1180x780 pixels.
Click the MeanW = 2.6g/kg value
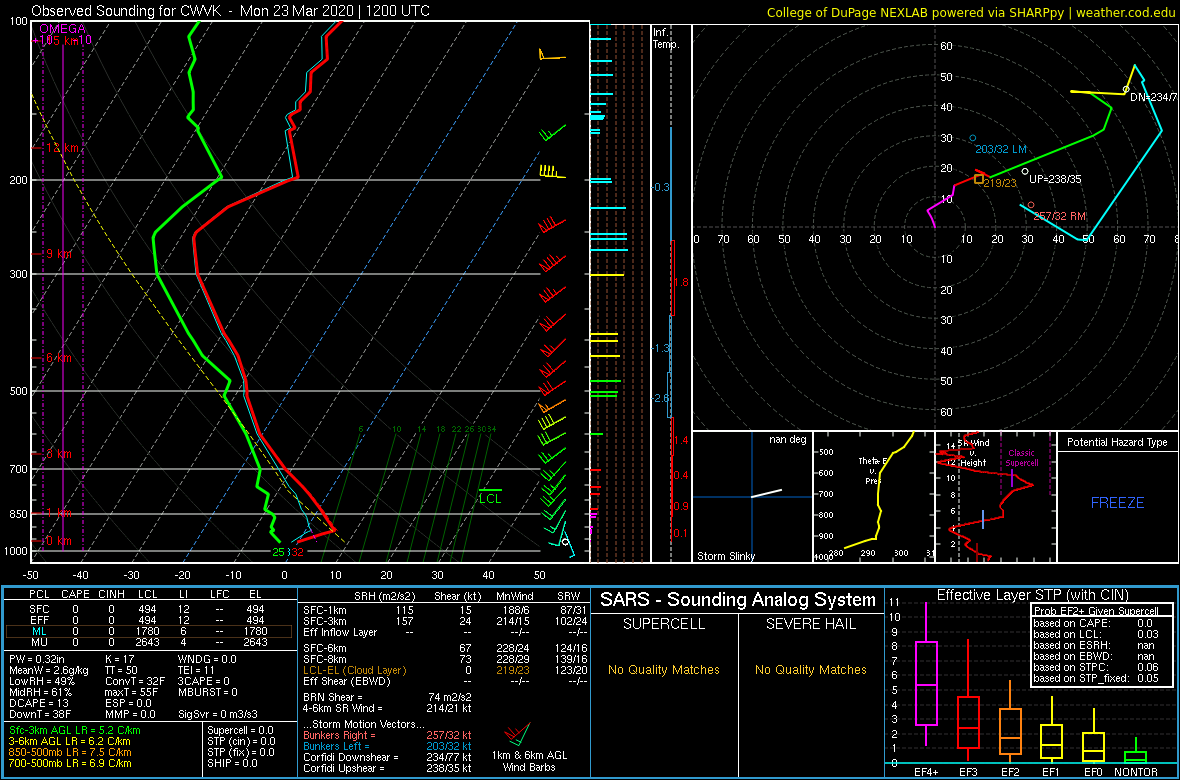point(47,670)
